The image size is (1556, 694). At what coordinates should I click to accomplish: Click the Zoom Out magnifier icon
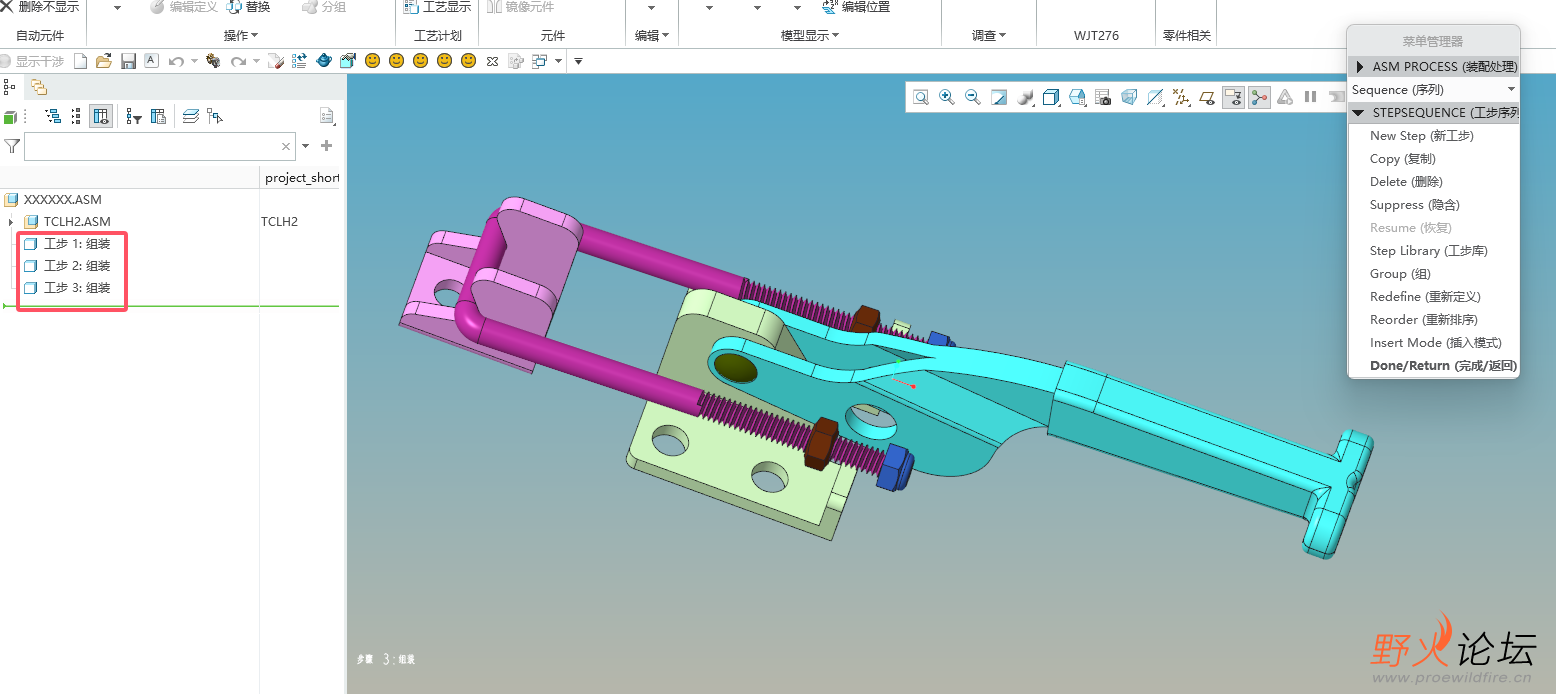click(x=972, y=97)
